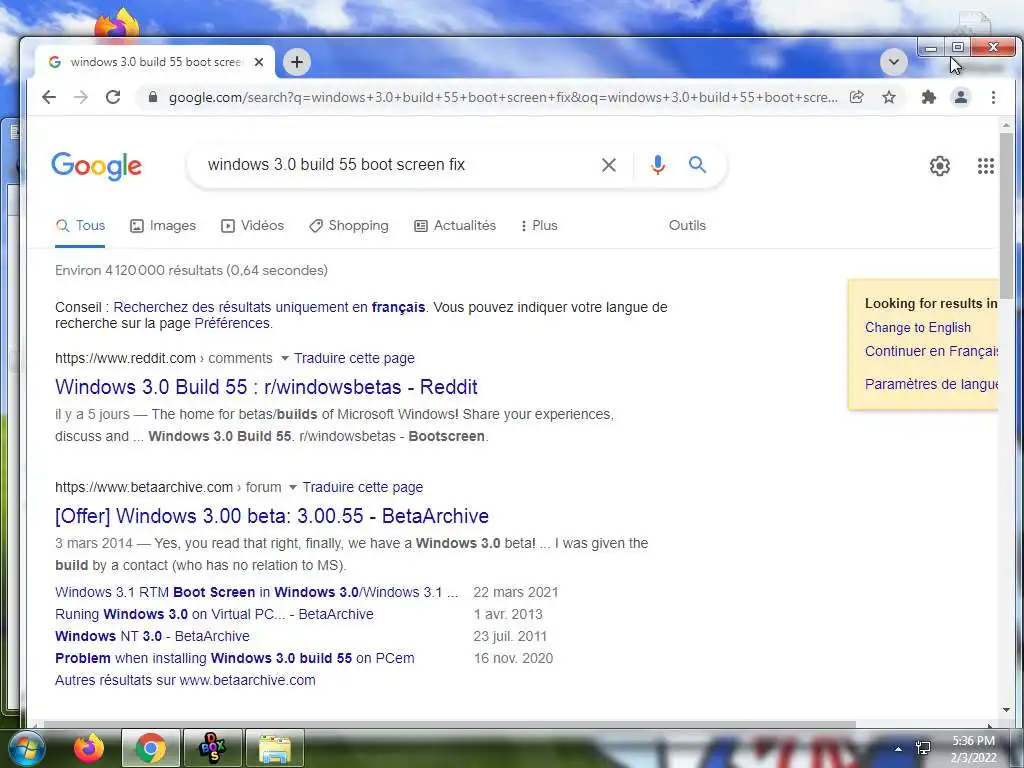Launch Firefox from the taskbar
The height and width of the screenshot is (768, 1024).
[89, 748]
